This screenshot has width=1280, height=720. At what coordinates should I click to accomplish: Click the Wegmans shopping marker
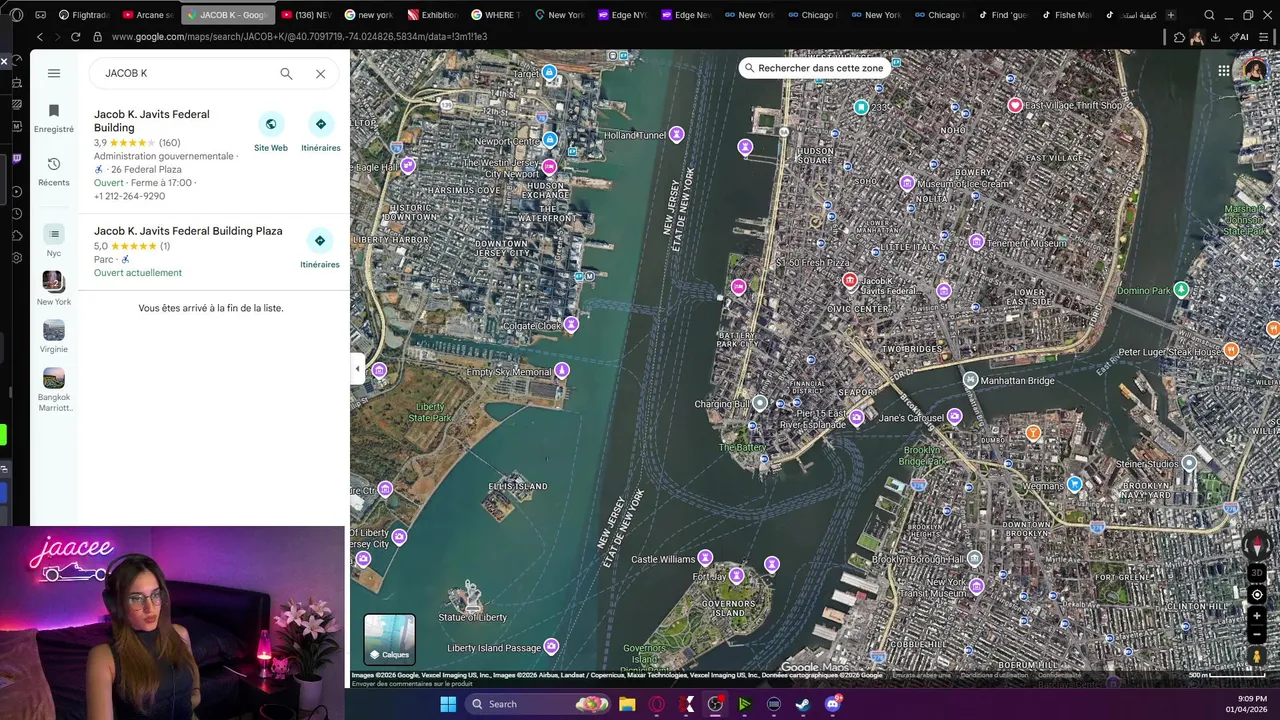tap(1074, 484)
